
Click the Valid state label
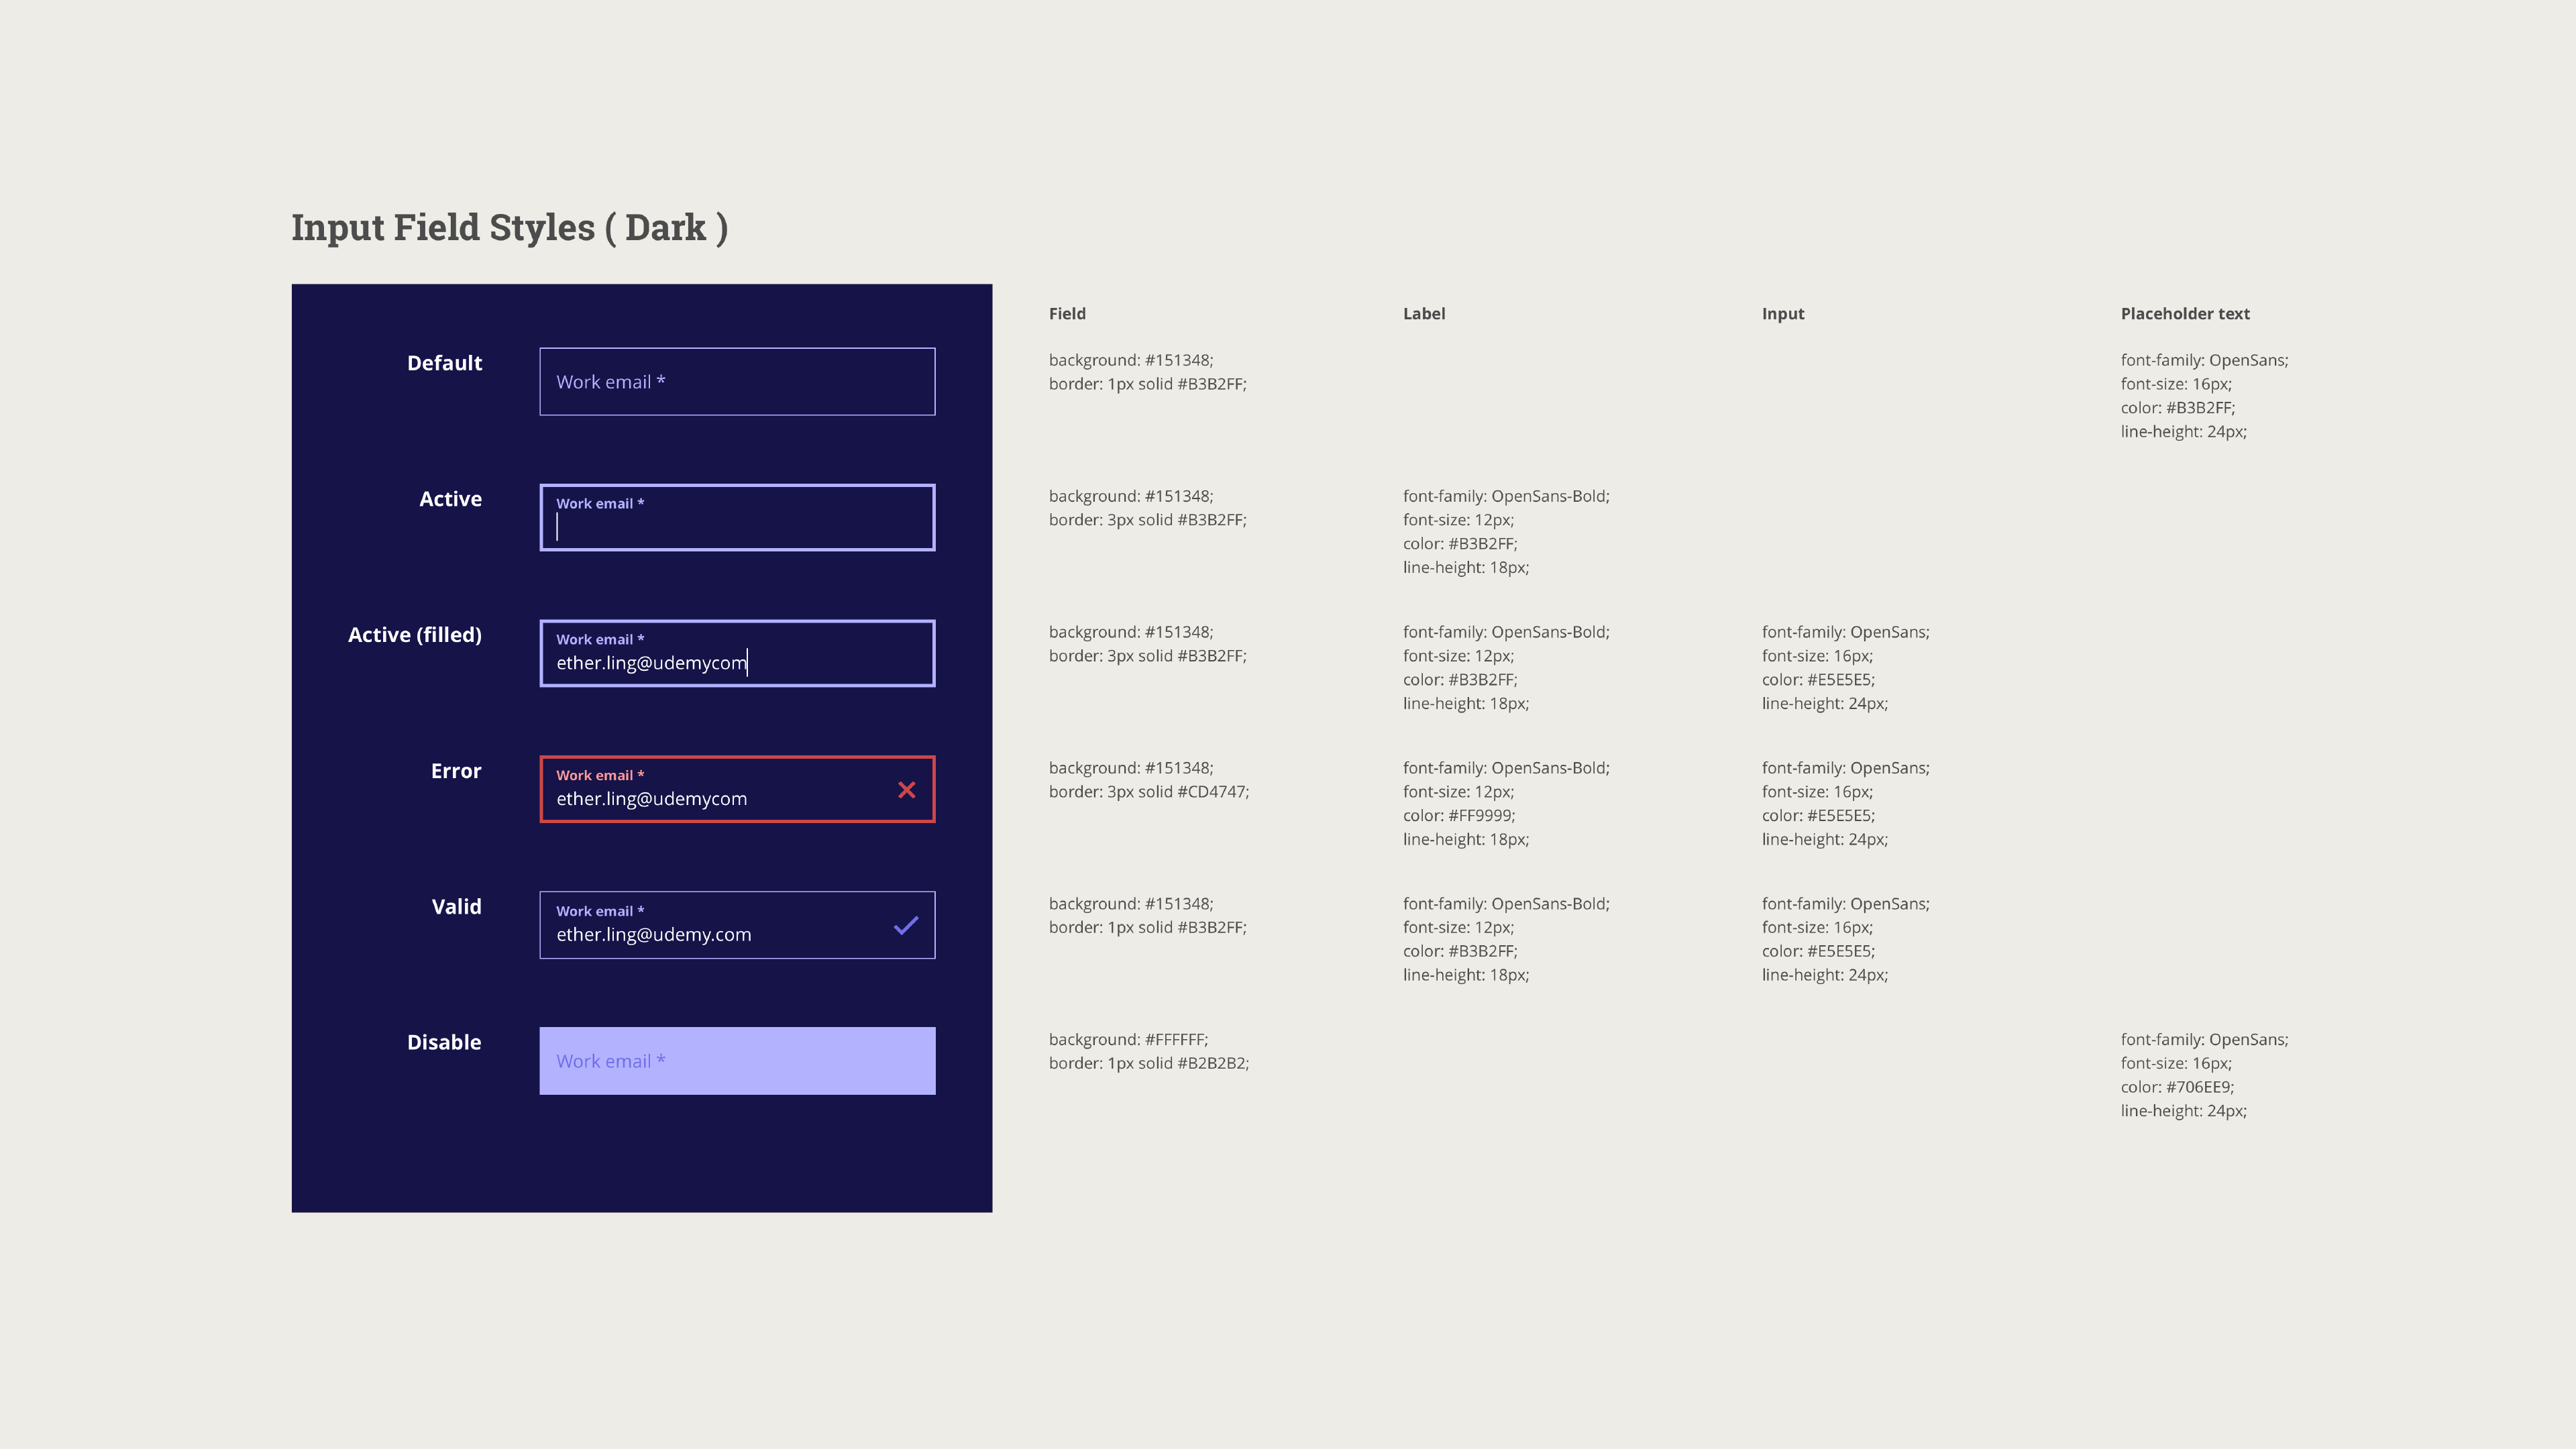(x=456, y=907)
